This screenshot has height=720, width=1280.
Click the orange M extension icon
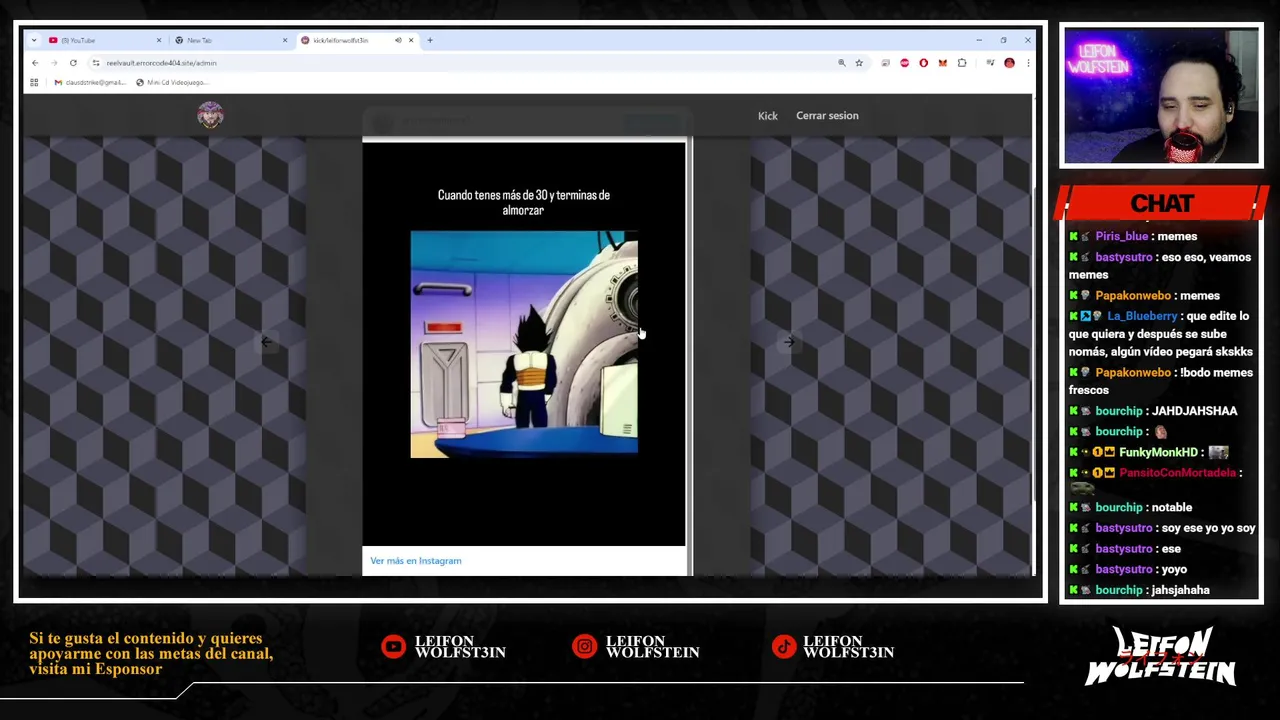point(942,63)
